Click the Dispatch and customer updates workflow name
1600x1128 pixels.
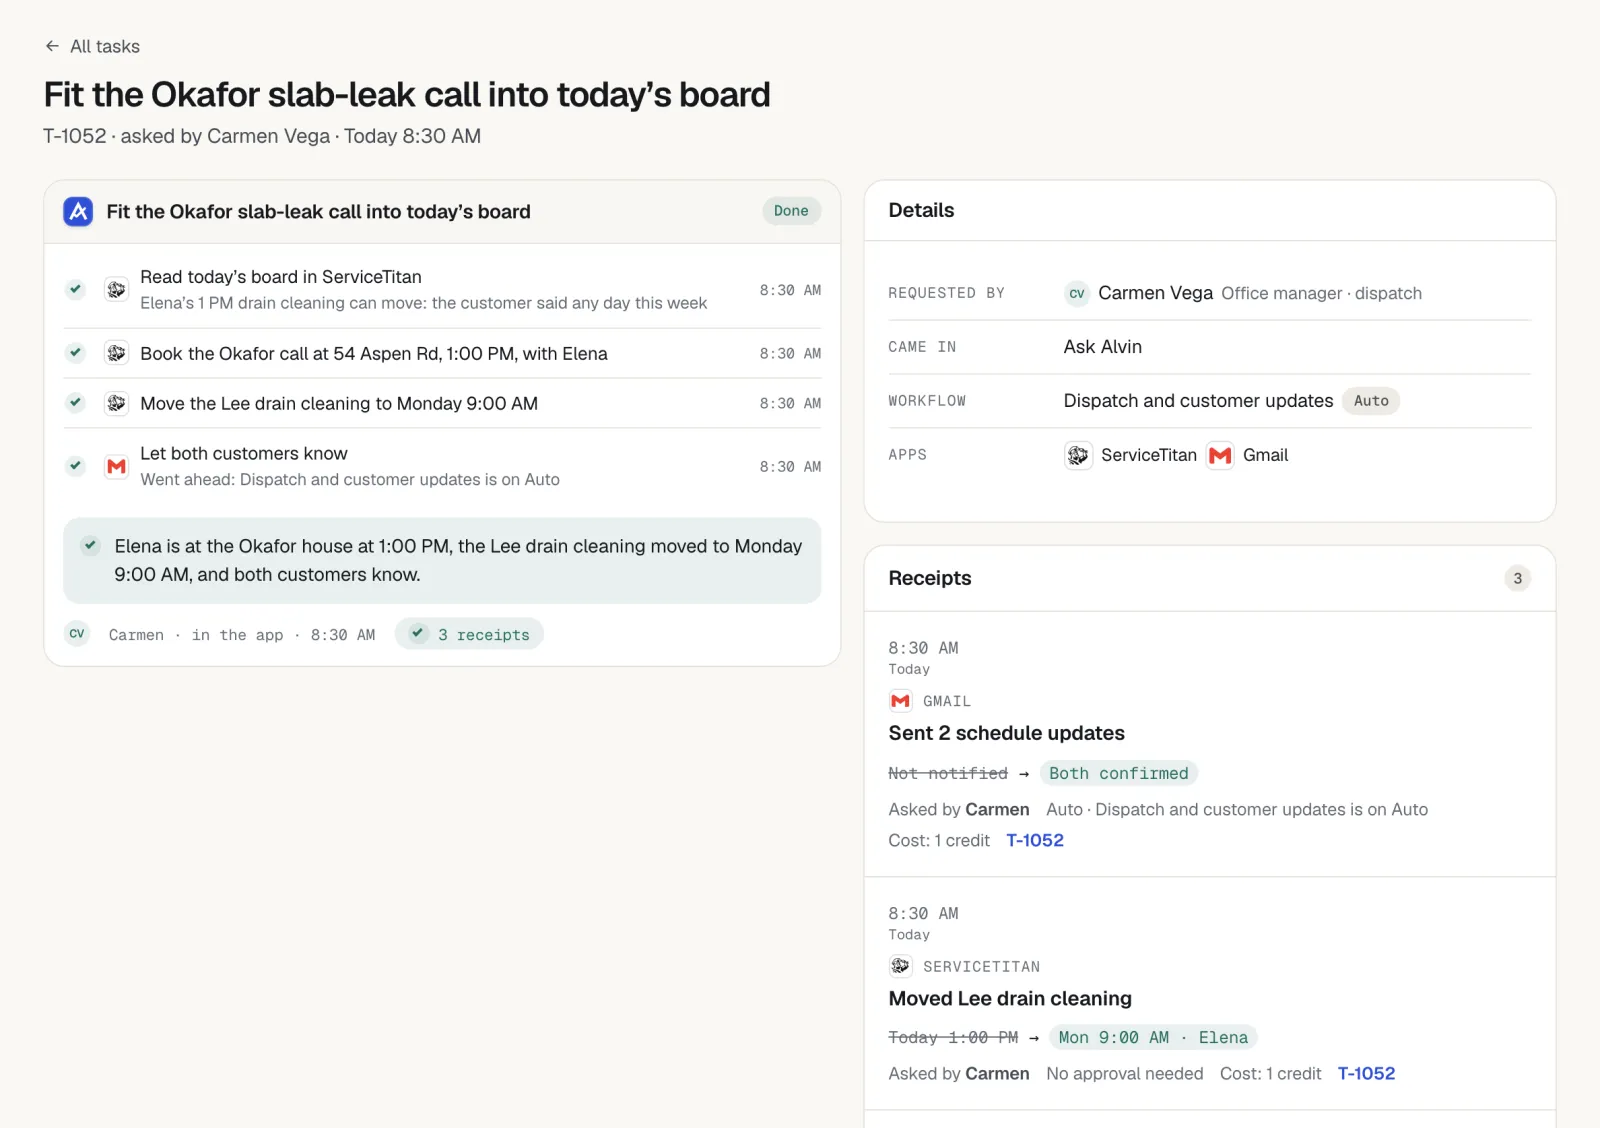[x=1198, y=401]
